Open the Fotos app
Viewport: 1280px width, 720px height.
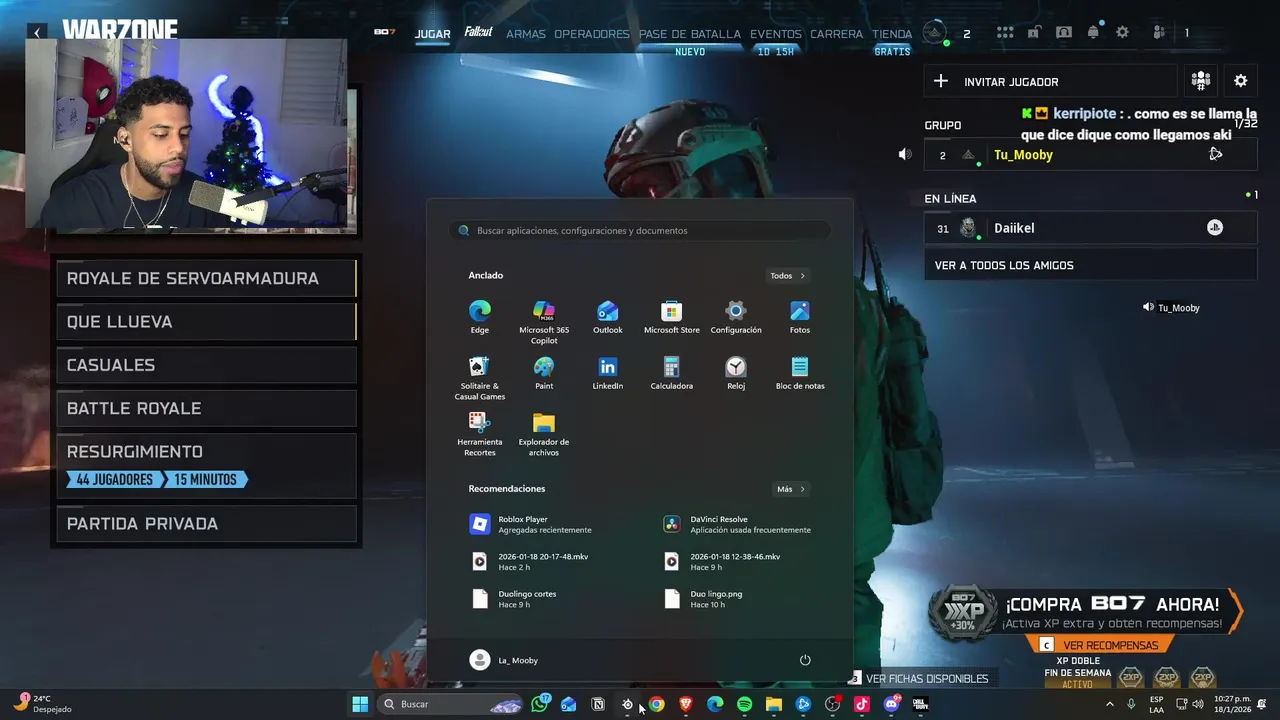click(800, 316)
